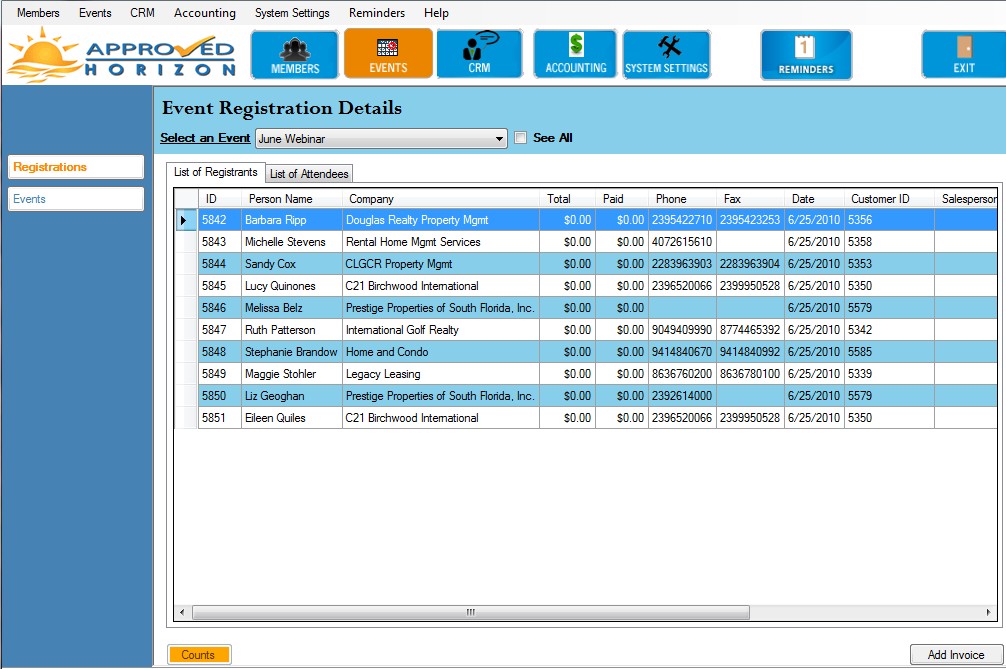Expand the Select an Event dropdown
The image size is (1006, 669).
[500, 139]
